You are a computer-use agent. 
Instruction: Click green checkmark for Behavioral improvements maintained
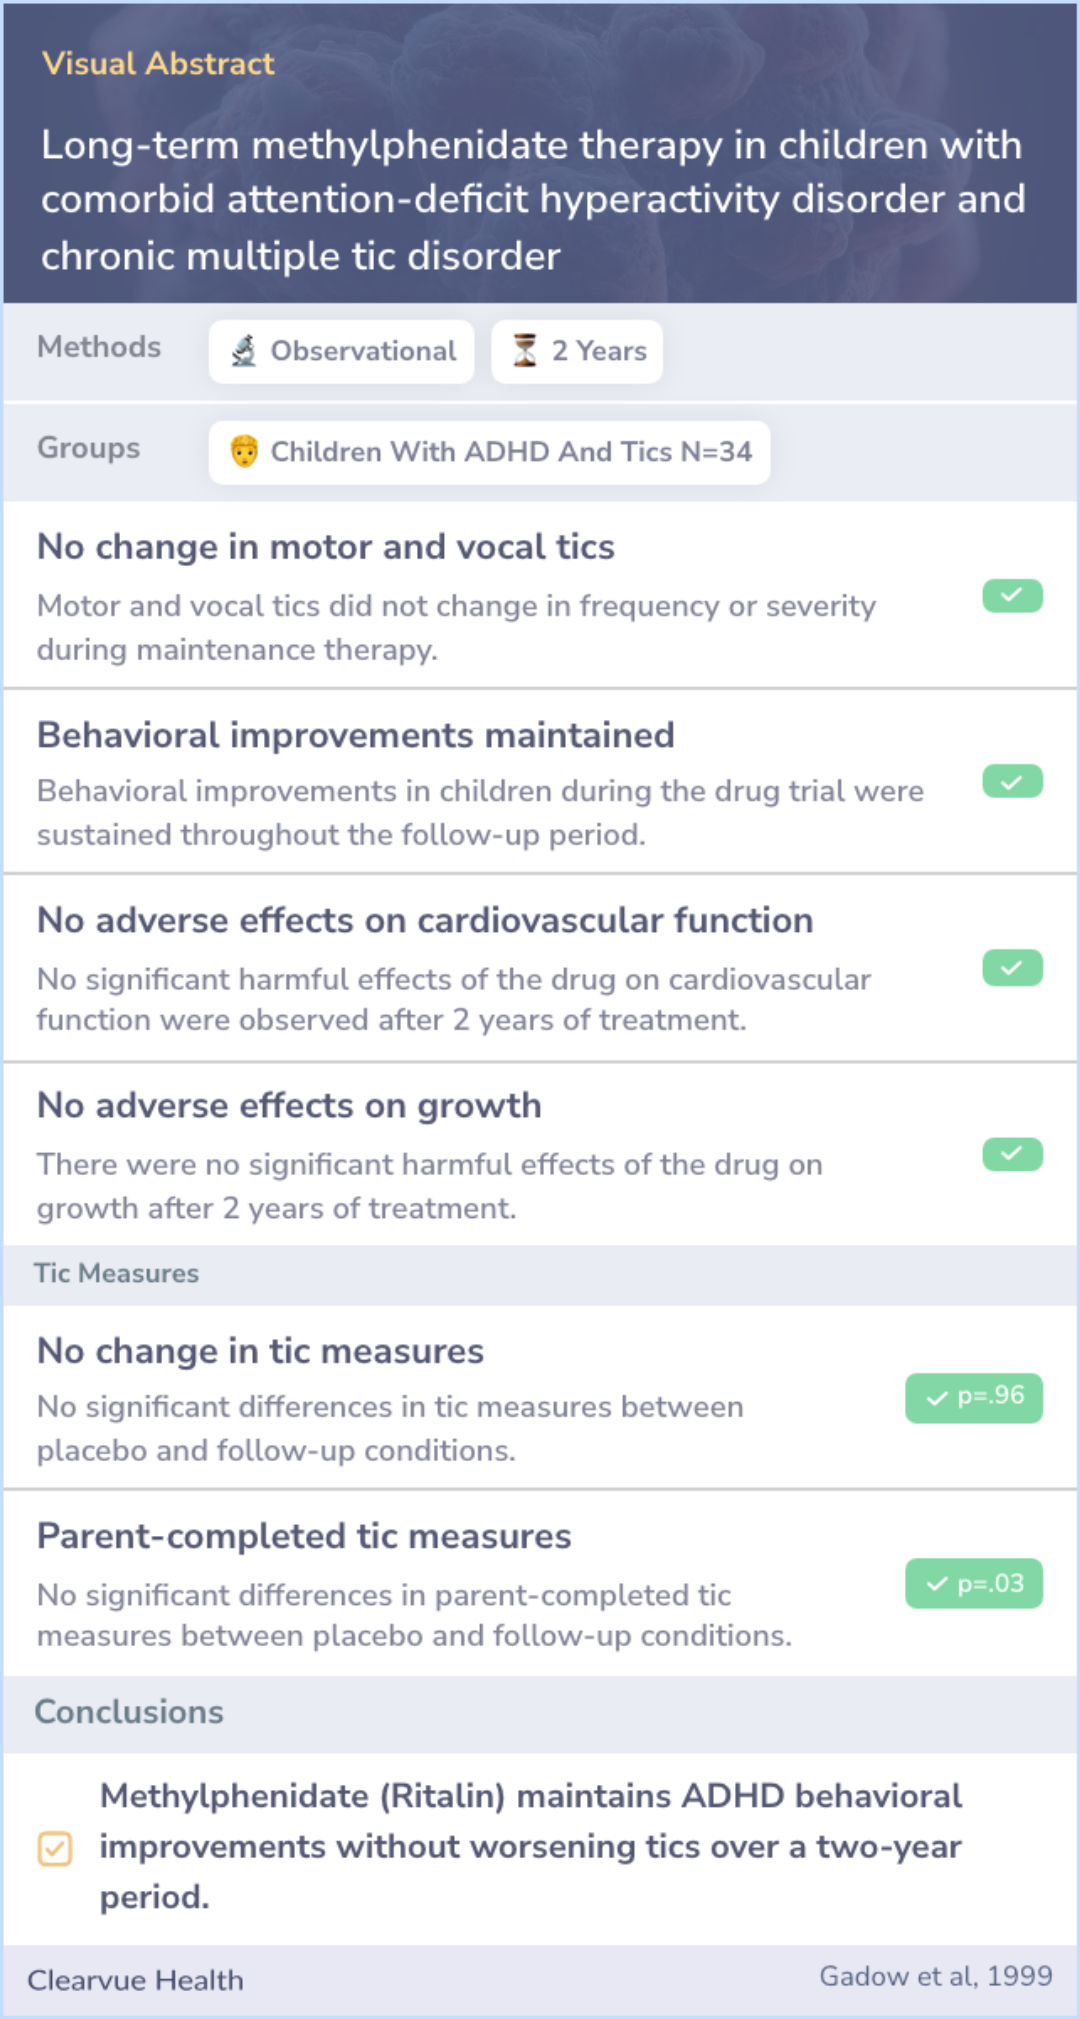click(1012, 781)
